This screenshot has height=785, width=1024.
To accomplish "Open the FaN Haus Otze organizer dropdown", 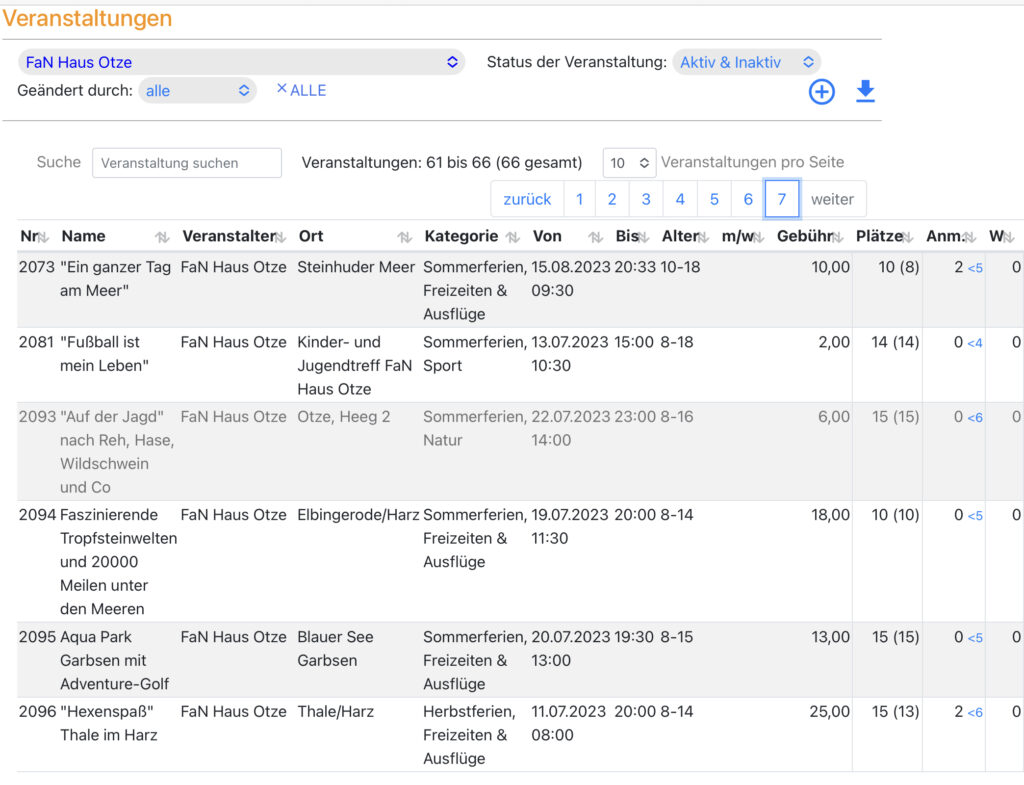I will point(241,62).
